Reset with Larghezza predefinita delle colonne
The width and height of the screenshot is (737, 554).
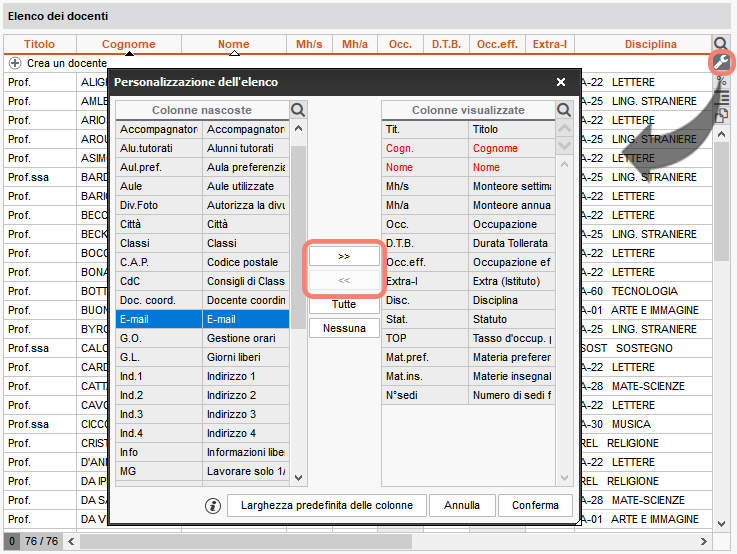coord(327,506)
